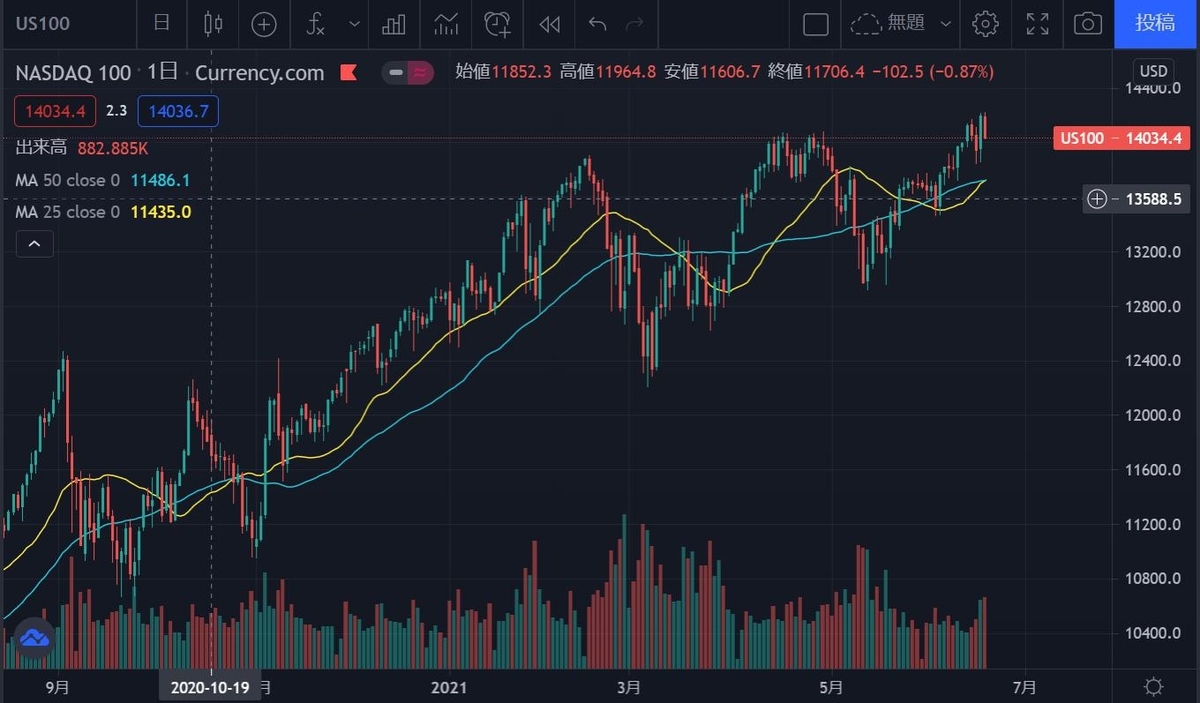Viewport: 1200px width, 703px height.
Task: Click the 2020-10-19 date label on the time axis
Action: click(210, 687)
